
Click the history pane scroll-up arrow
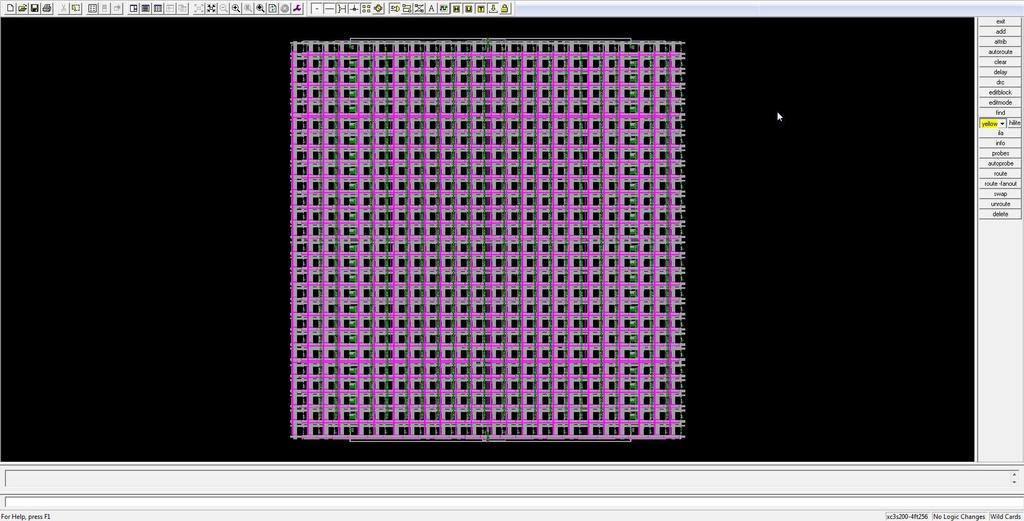pyautogui.click(x=1014, y=474)
